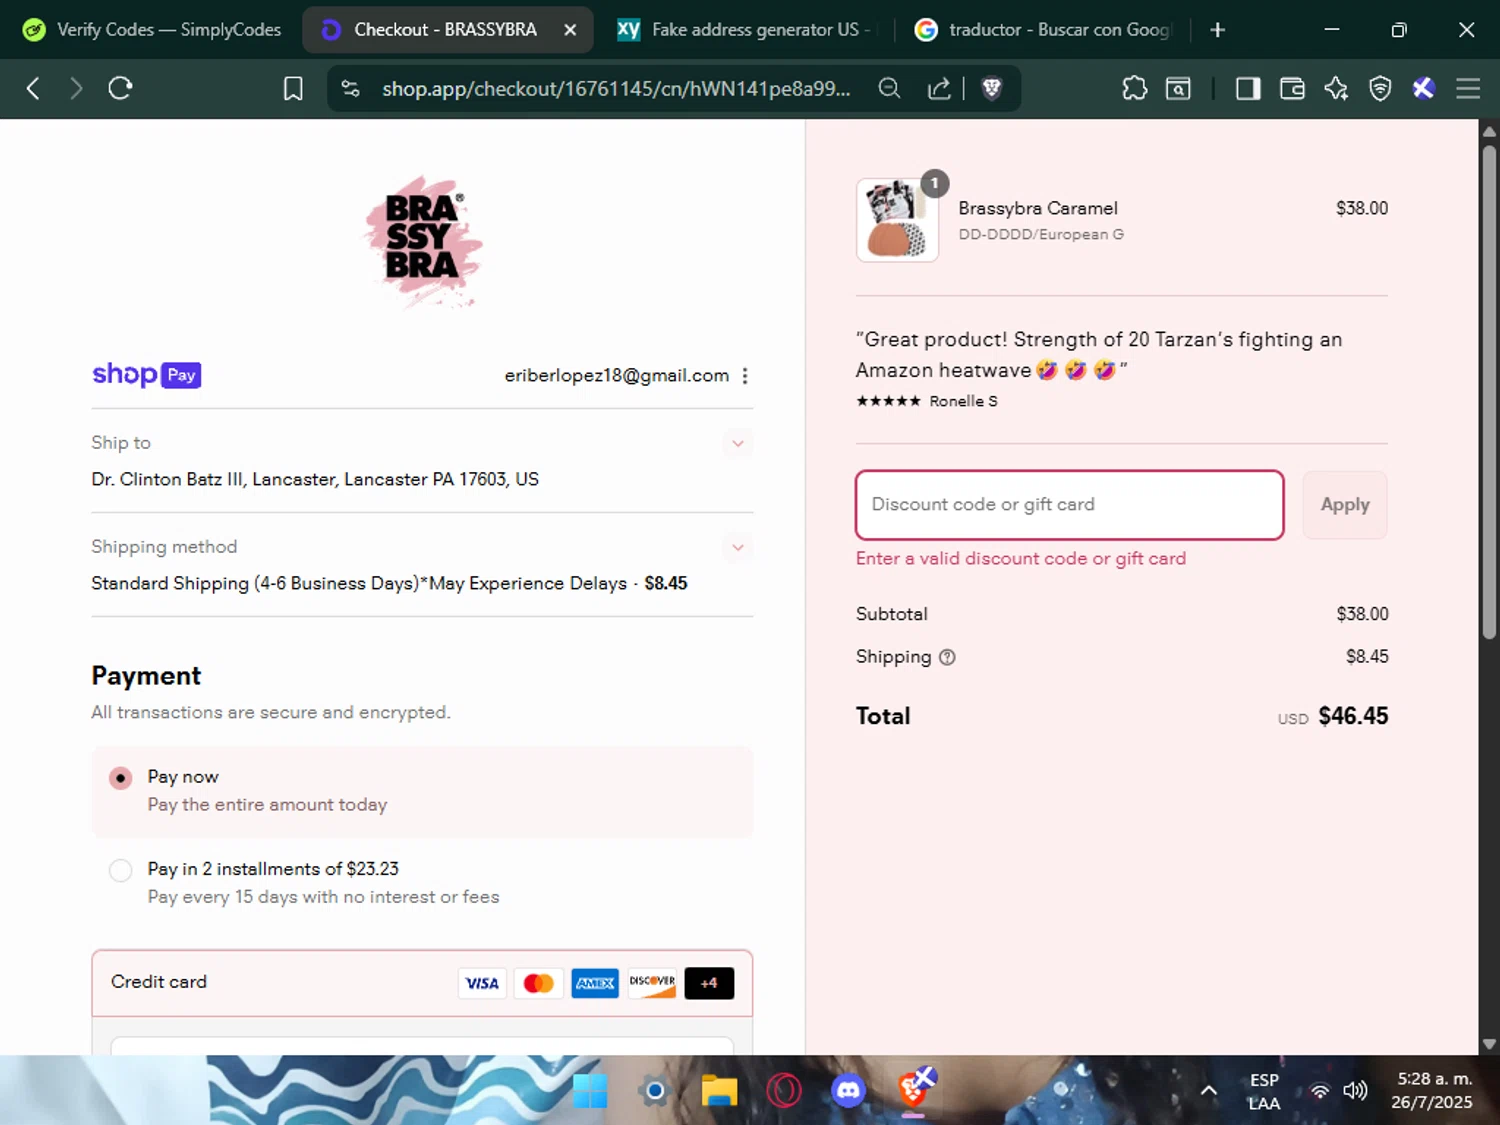Screen dimensions: 1500x1125
Task: Click the Shop Pay logo
Action: click(147, 375)
